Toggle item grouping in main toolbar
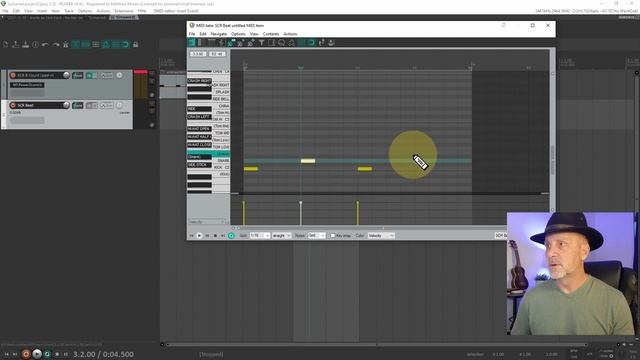Viewport: 640px width, 360px height. 85,44
